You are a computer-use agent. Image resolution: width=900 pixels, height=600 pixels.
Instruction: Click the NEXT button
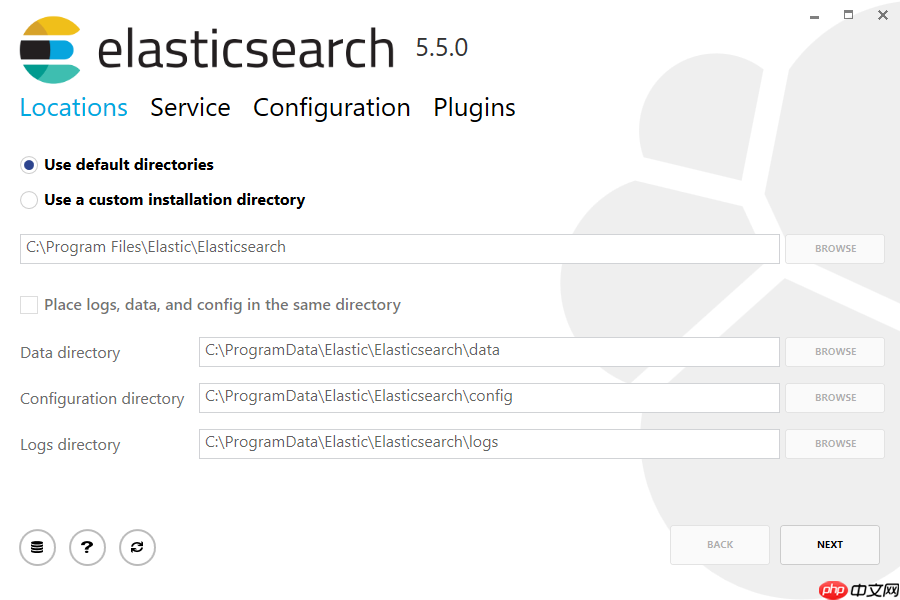click(x=829, y=544)
